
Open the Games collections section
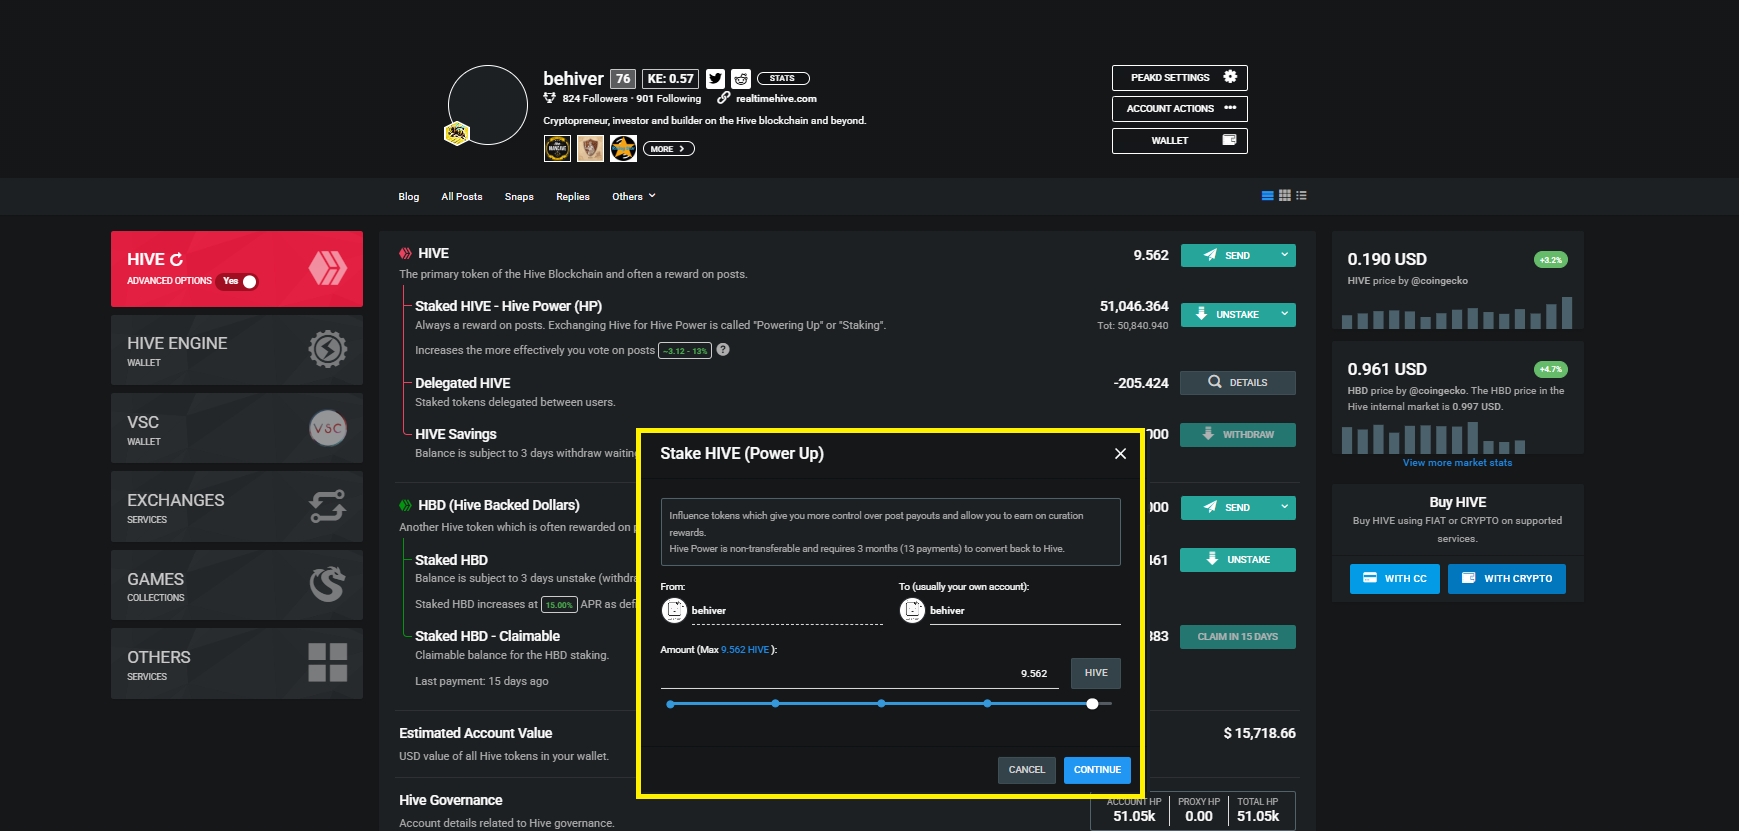(x=237, y=585)
